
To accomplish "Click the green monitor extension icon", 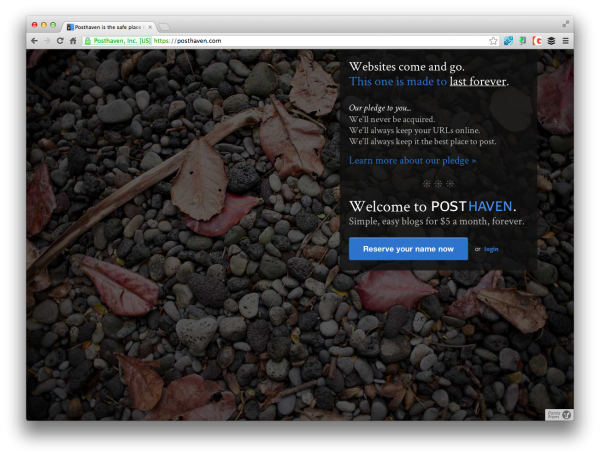I will coord(523,41).
